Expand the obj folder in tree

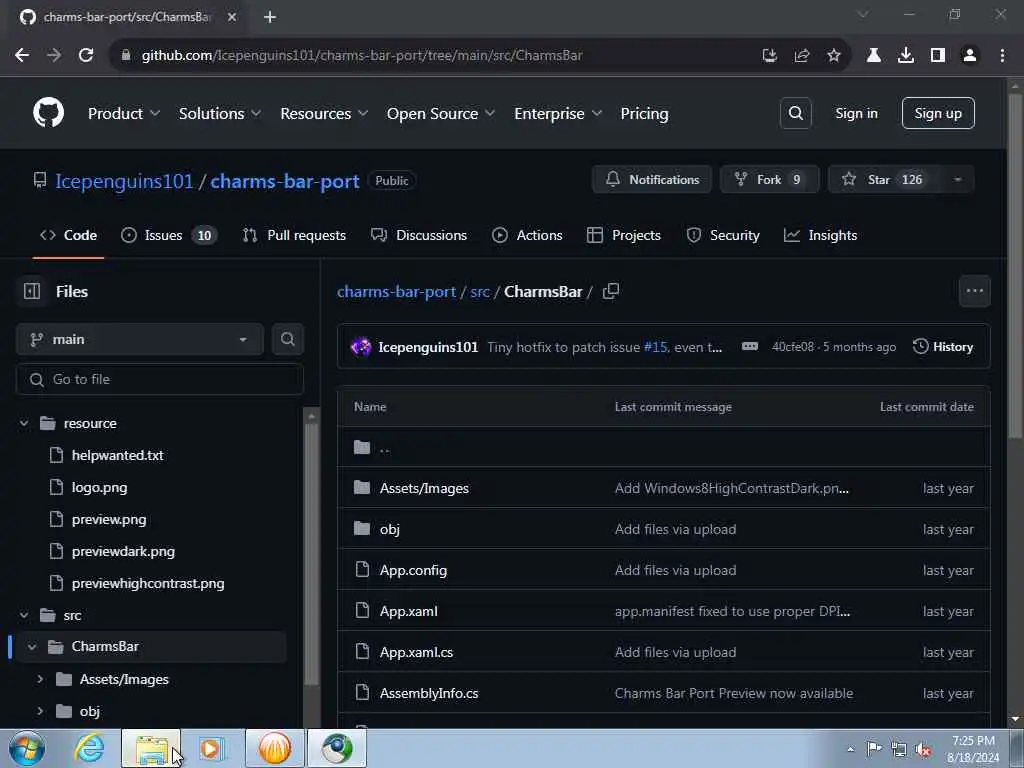pyautogui.click(x=40, y=711)
